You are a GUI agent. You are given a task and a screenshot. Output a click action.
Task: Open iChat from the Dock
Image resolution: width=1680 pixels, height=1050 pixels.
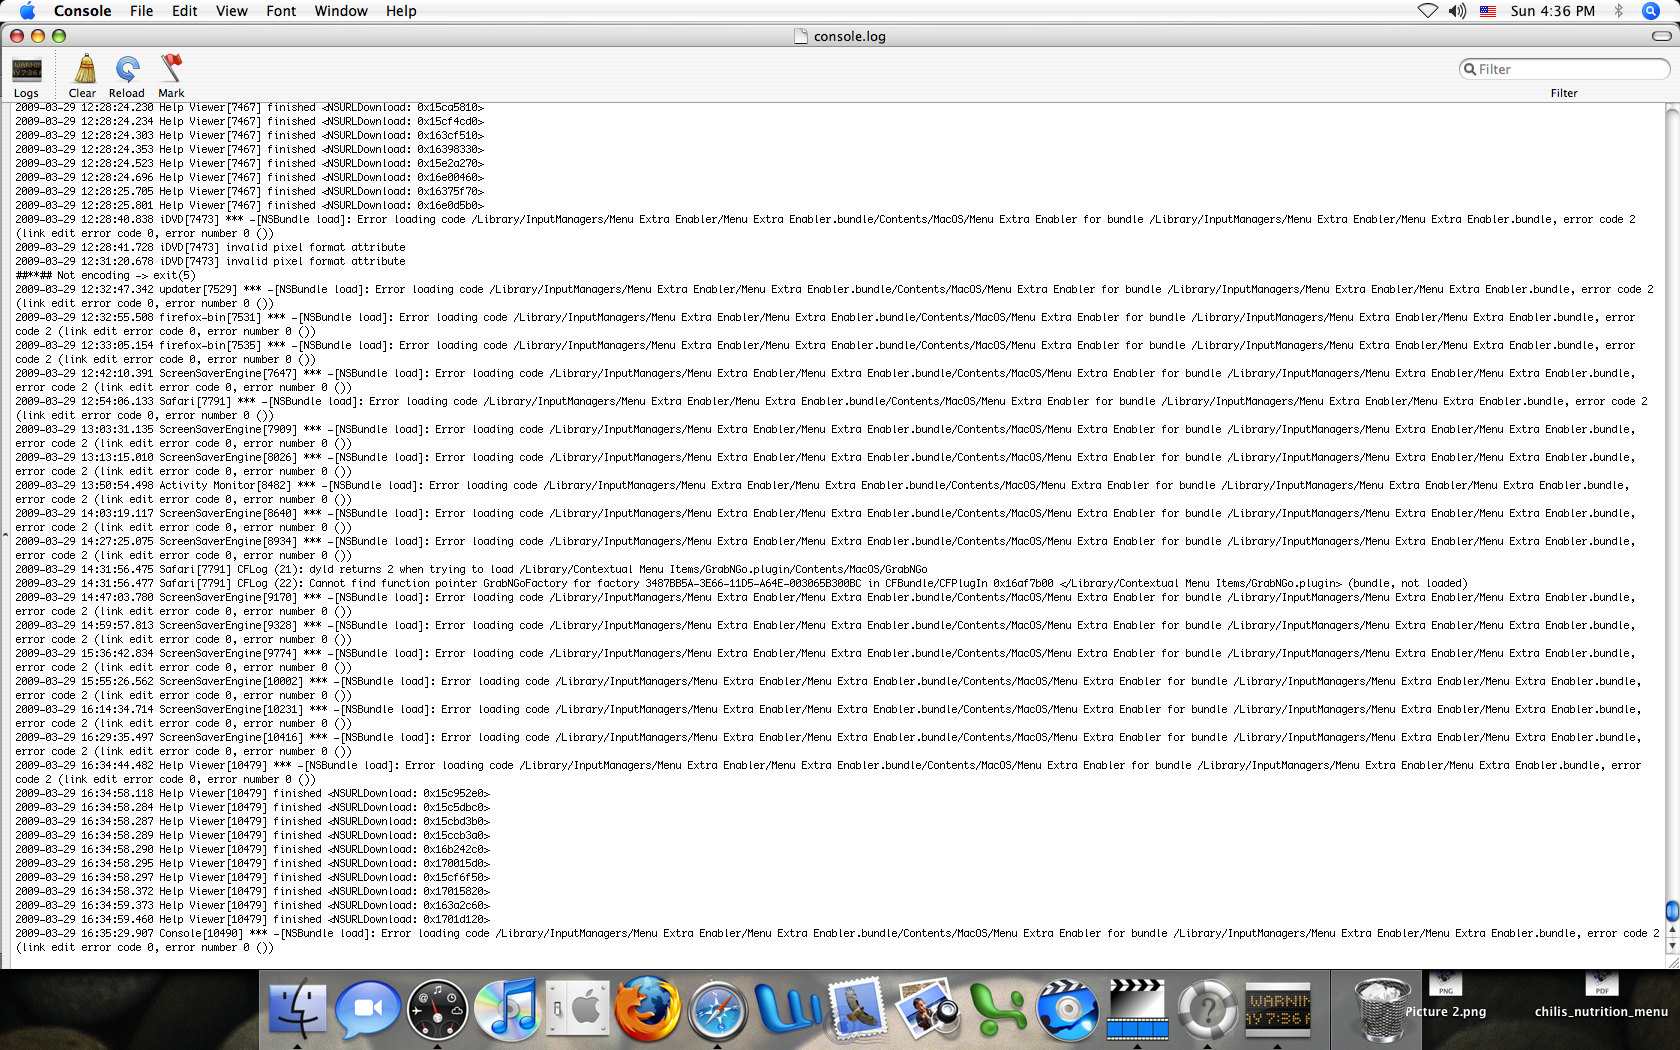click(368, 1008)
